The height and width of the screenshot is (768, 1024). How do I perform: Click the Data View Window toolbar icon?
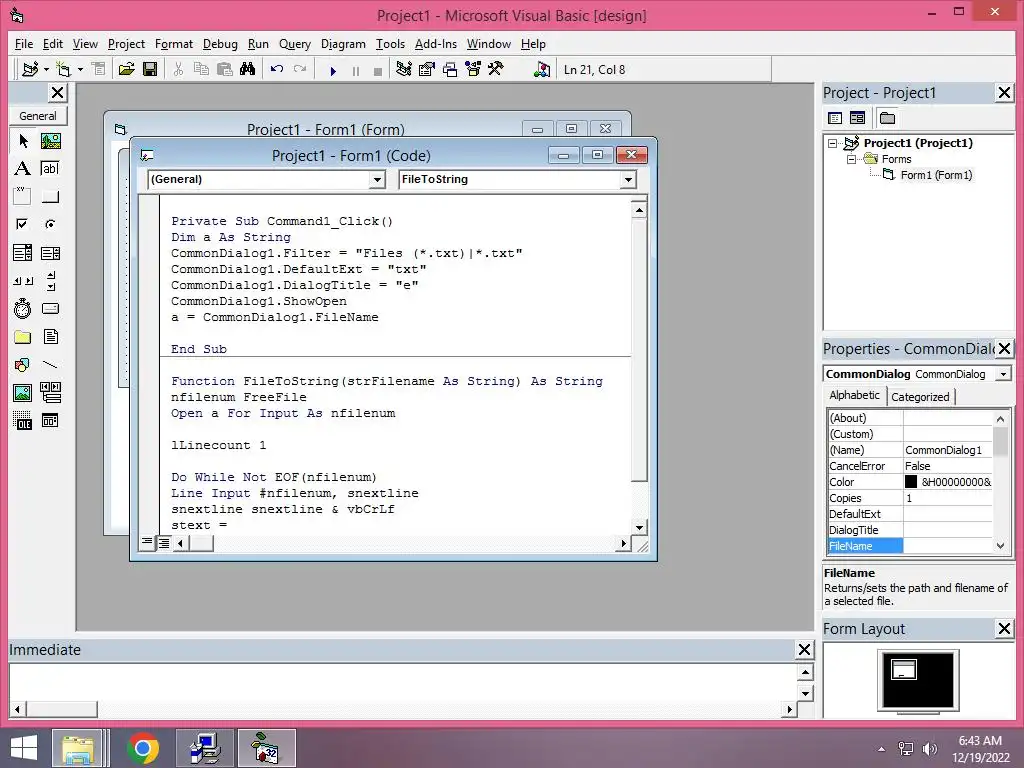point(541,69)
